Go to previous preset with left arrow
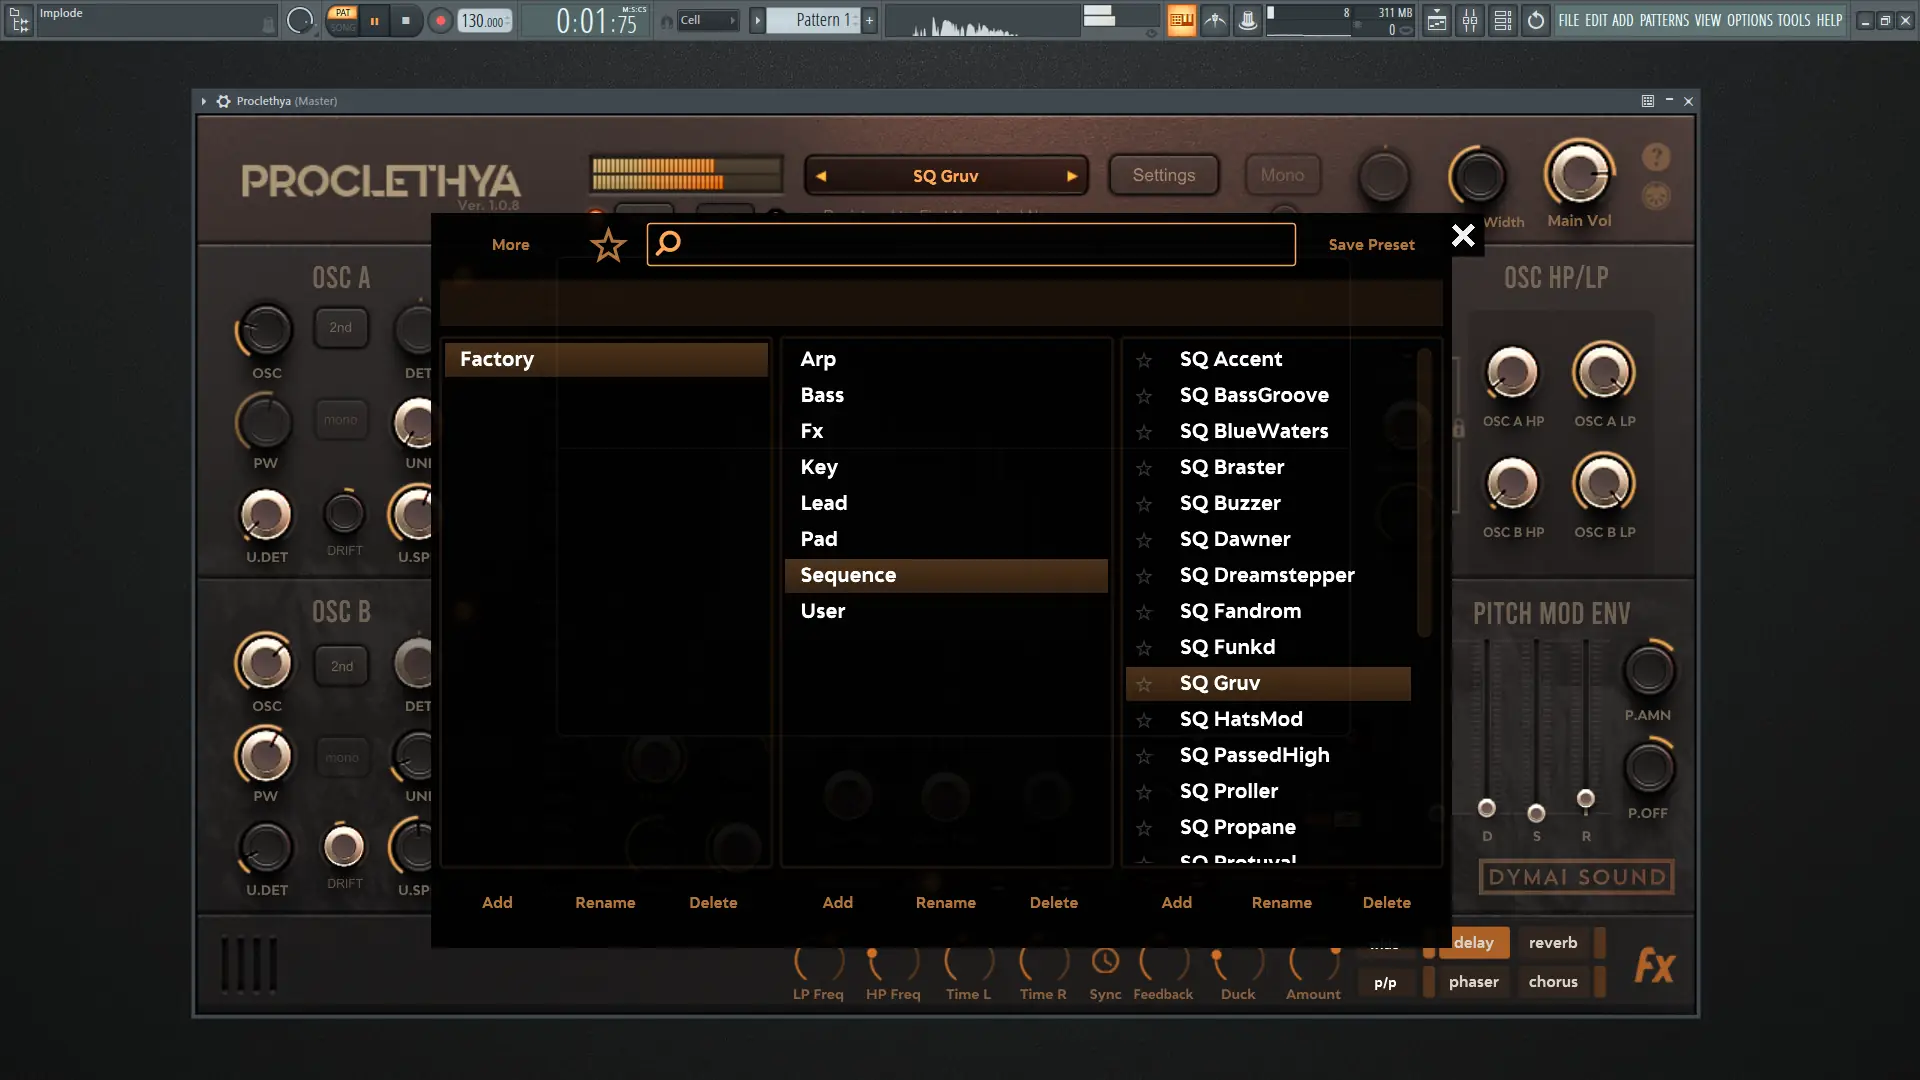The height and width of the screenshot is (1080, 1920). click(821, 176)
